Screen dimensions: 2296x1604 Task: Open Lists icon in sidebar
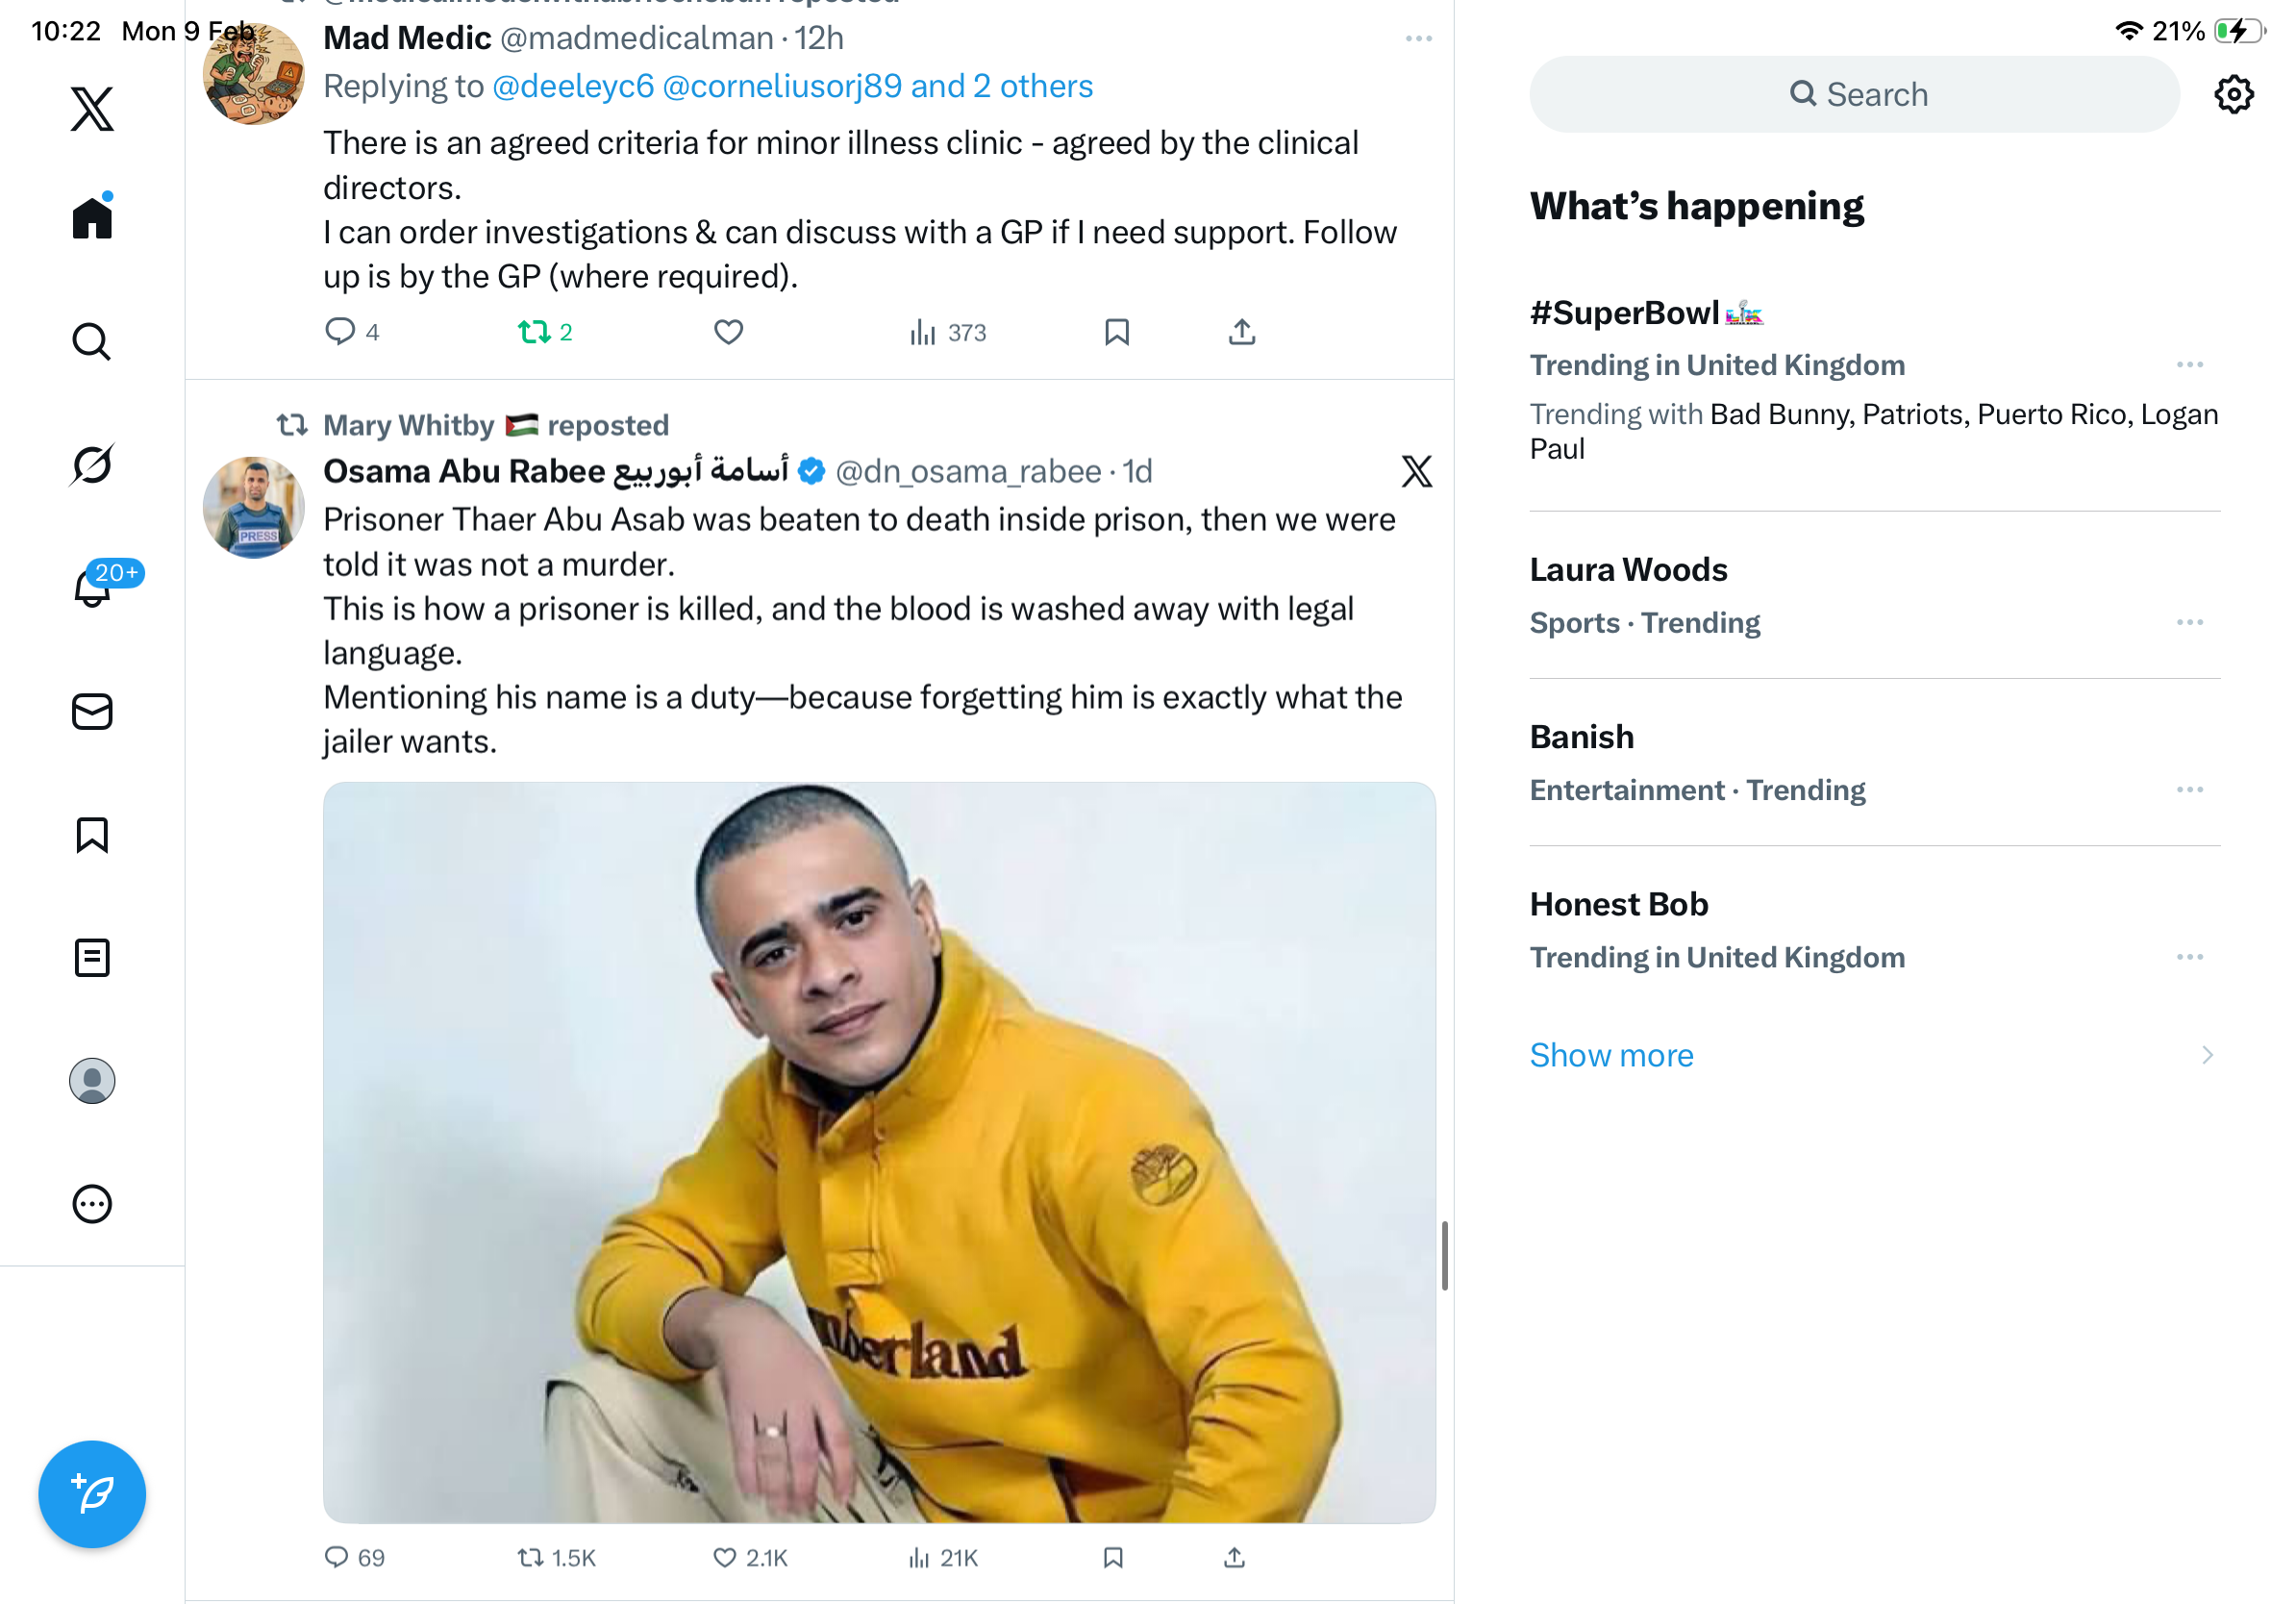click(x=92, y=958)
